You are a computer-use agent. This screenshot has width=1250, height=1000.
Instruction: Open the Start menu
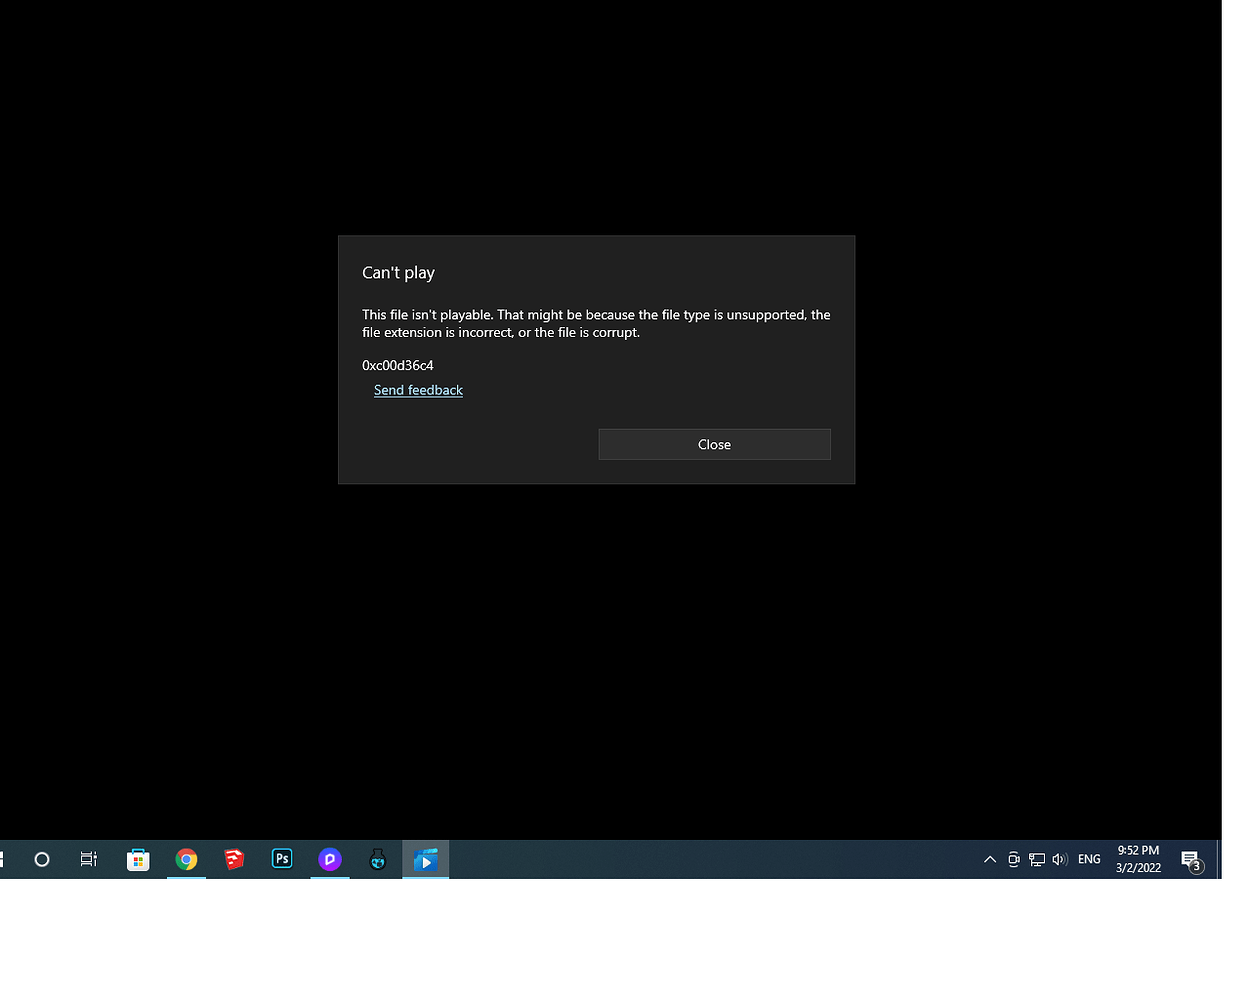pos(2,859)
